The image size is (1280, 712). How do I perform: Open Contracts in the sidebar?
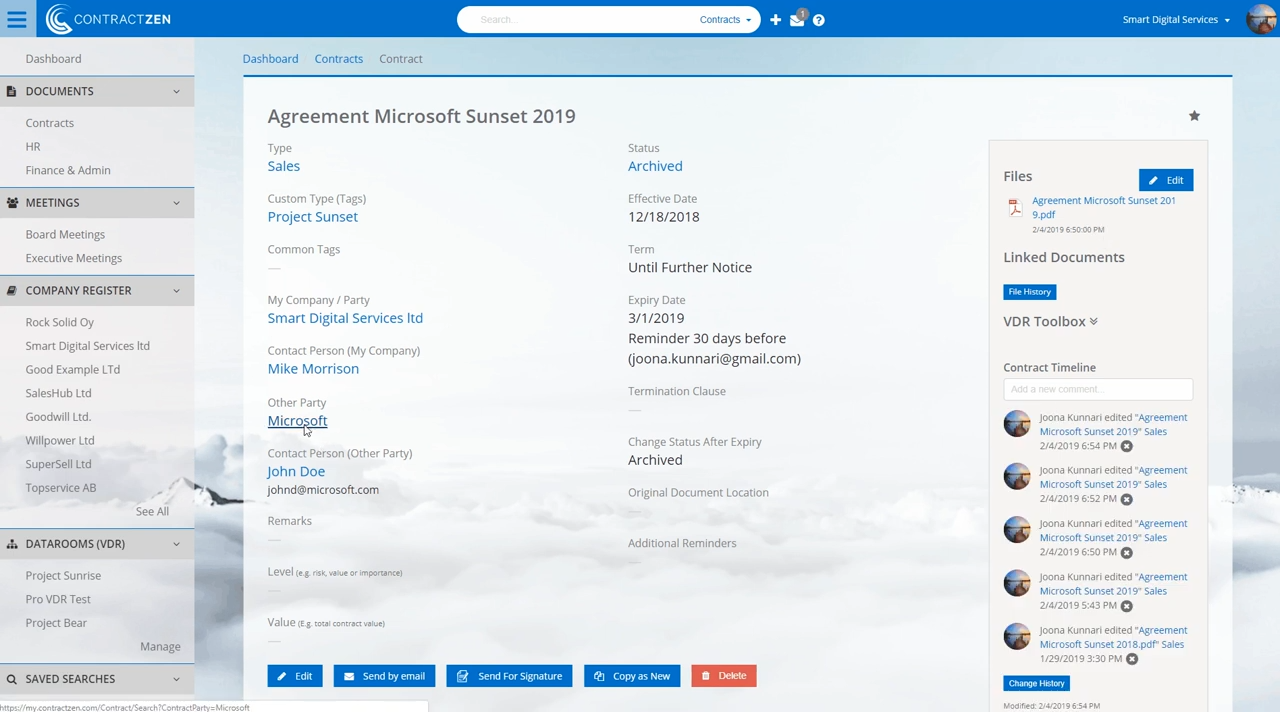coord(50,123)
